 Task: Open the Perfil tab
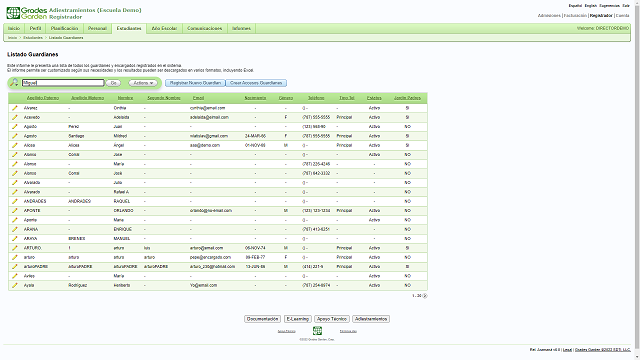point(36,29)
